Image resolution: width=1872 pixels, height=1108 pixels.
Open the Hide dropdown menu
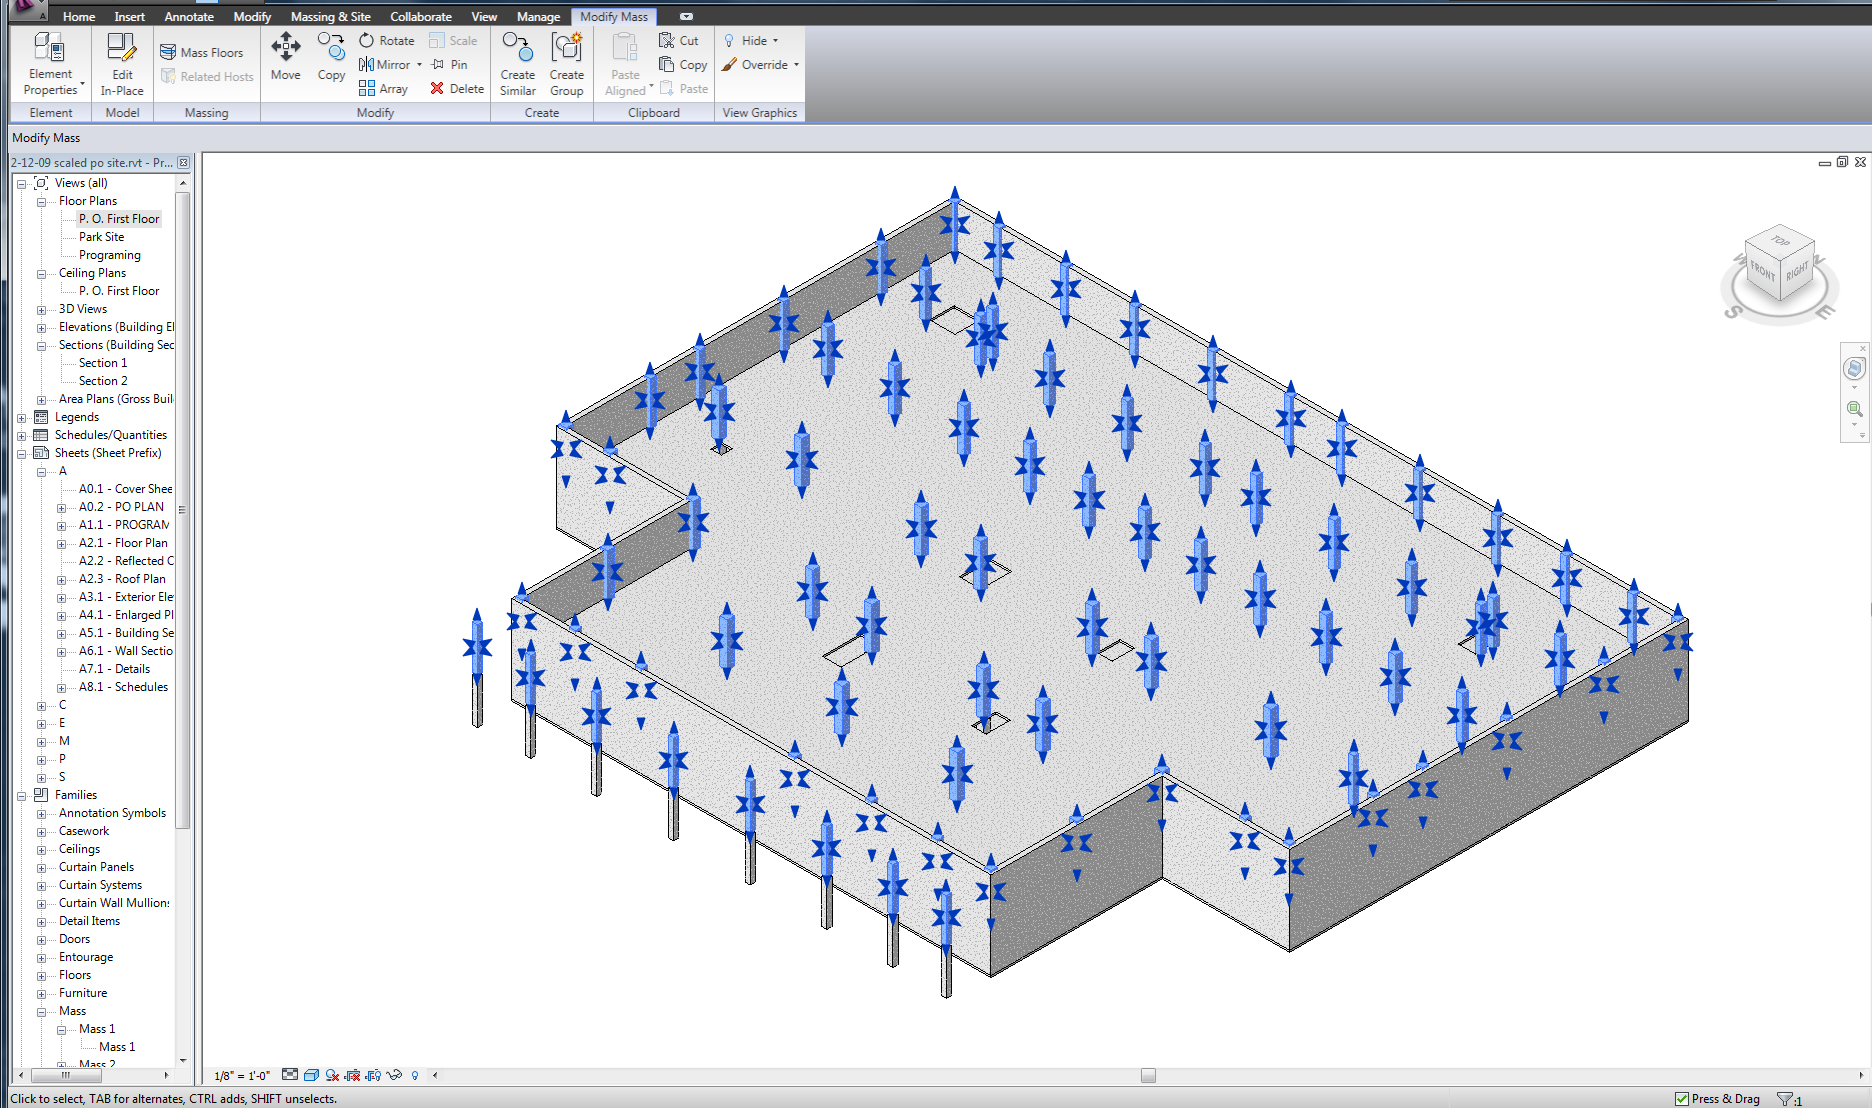click(x=775, y=41)
